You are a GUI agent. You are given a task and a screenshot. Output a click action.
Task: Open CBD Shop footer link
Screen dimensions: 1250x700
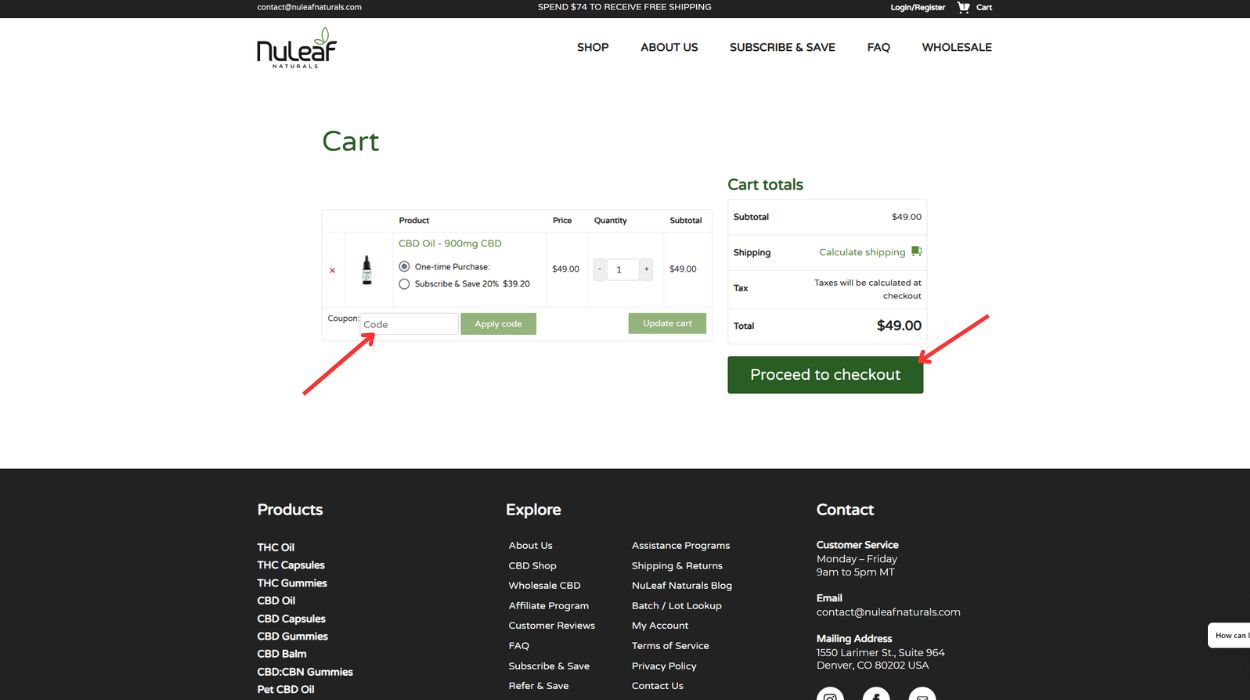(532, 565)
